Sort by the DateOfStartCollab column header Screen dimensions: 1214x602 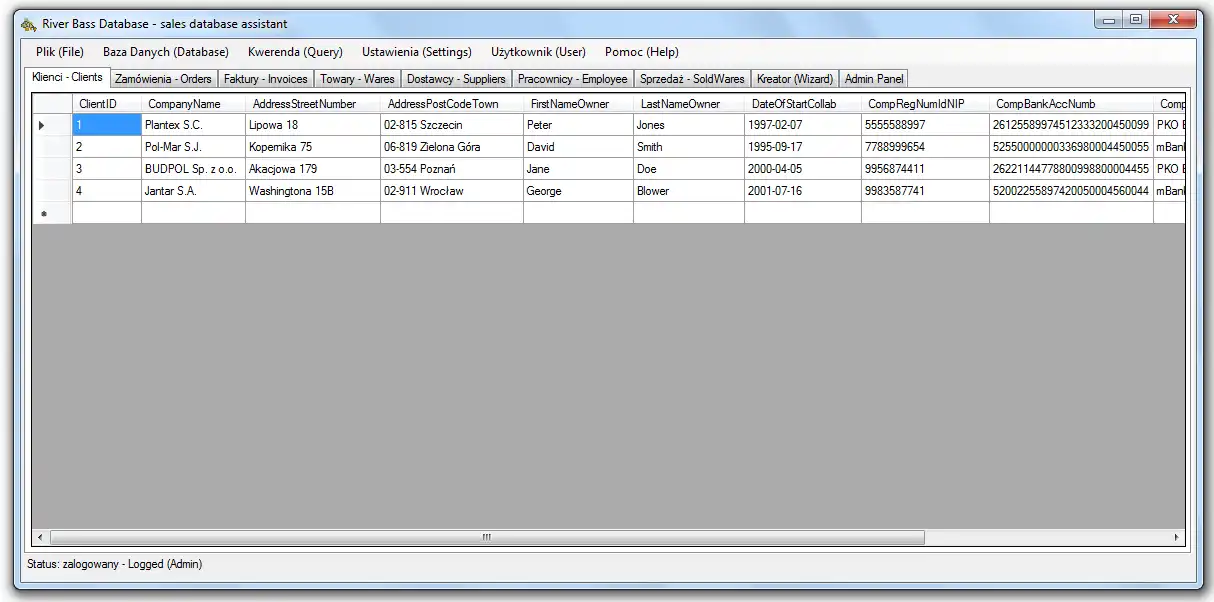pos(803,104)
